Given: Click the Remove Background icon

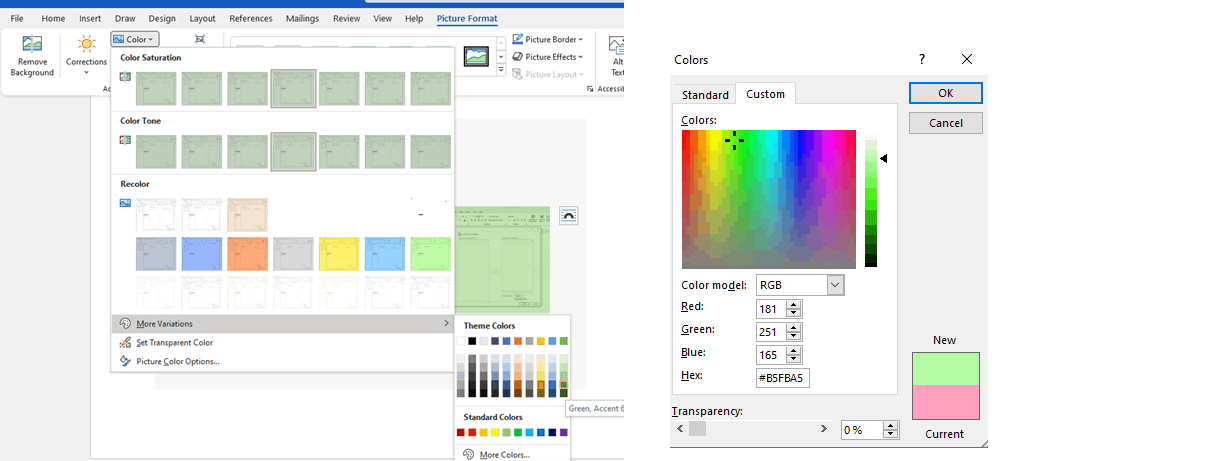Looking at the screenshot, I should pyautogui.click(x=32, y=44).
